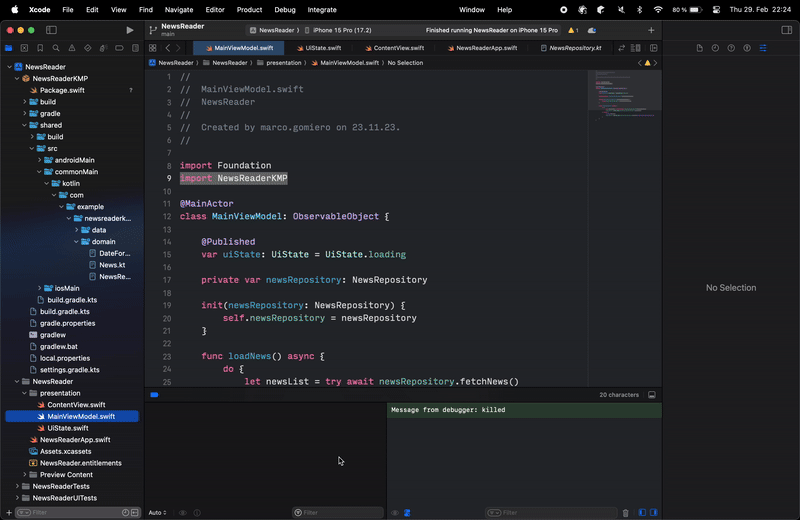Open the Quick Help inspector
The height and width of the screenshot is (520, 800).
731,48
